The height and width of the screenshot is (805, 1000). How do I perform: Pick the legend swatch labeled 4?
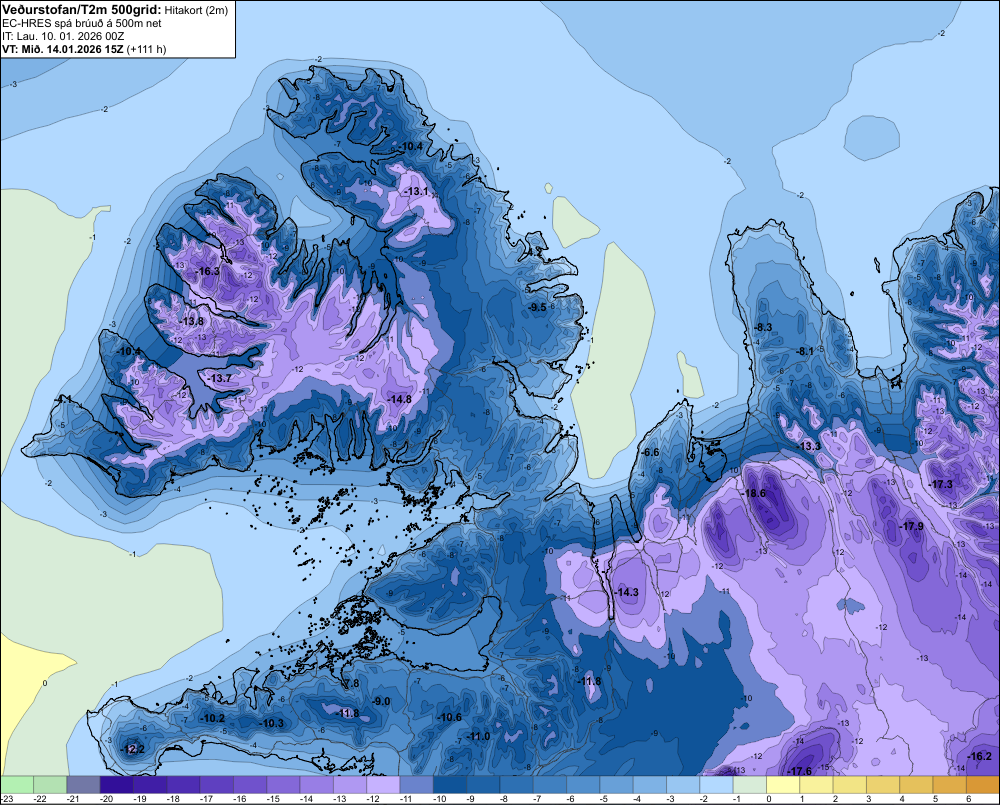pyautogui.click(x=916, y=784)
